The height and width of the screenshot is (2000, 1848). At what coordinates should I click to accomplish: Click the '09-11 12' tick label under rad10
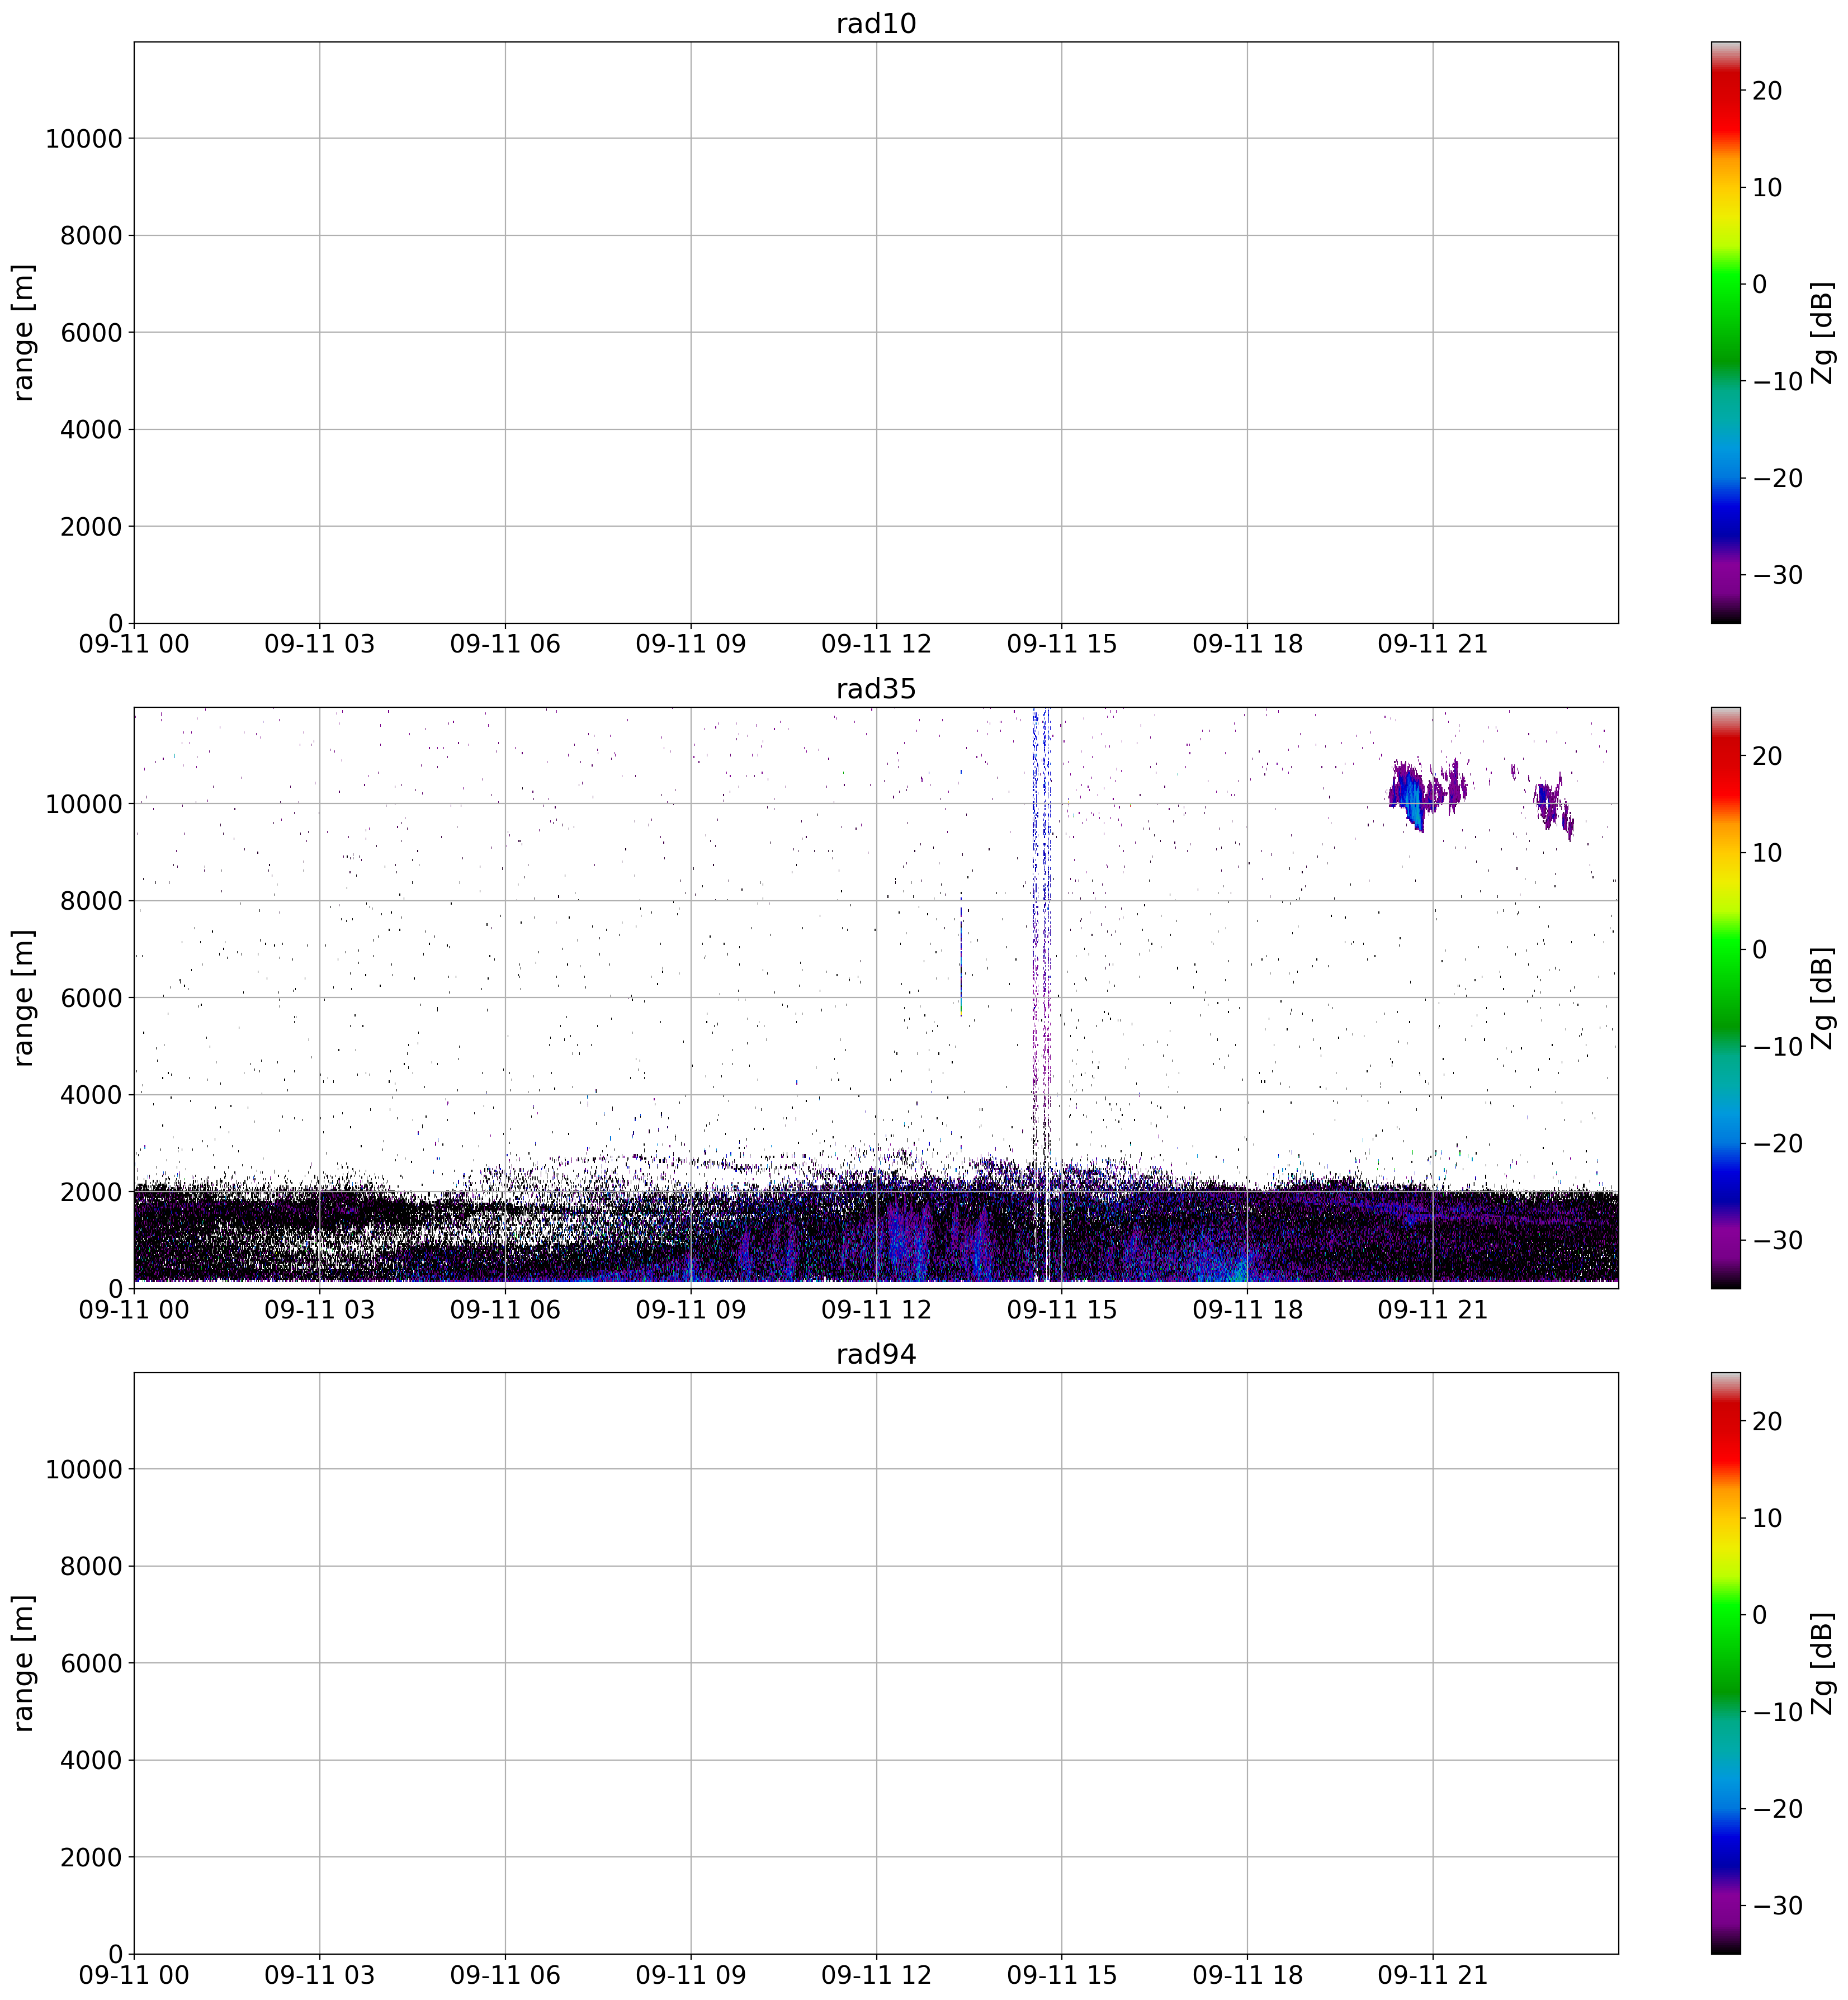pos(876,645)
